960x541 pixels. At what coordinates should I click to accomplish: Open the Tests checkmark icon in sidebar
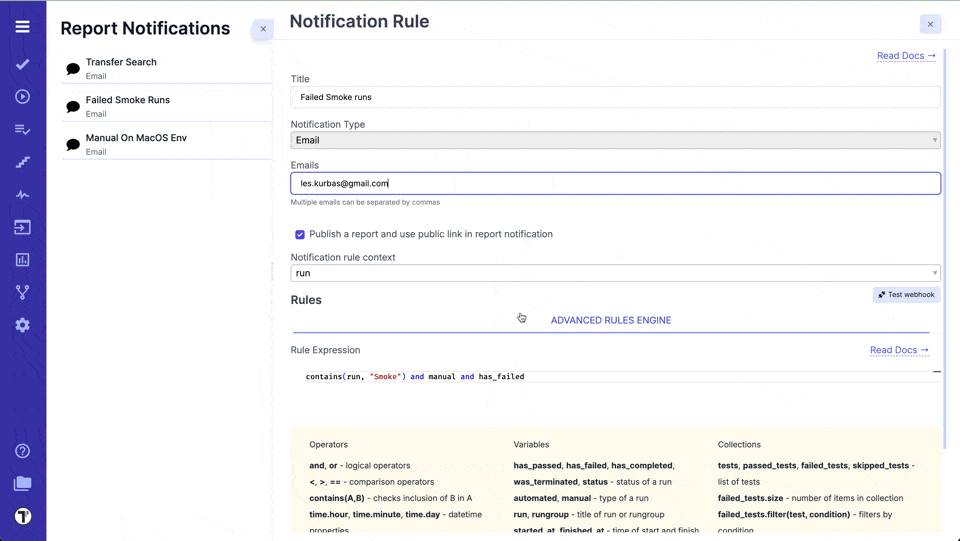[x=22, y=64]
